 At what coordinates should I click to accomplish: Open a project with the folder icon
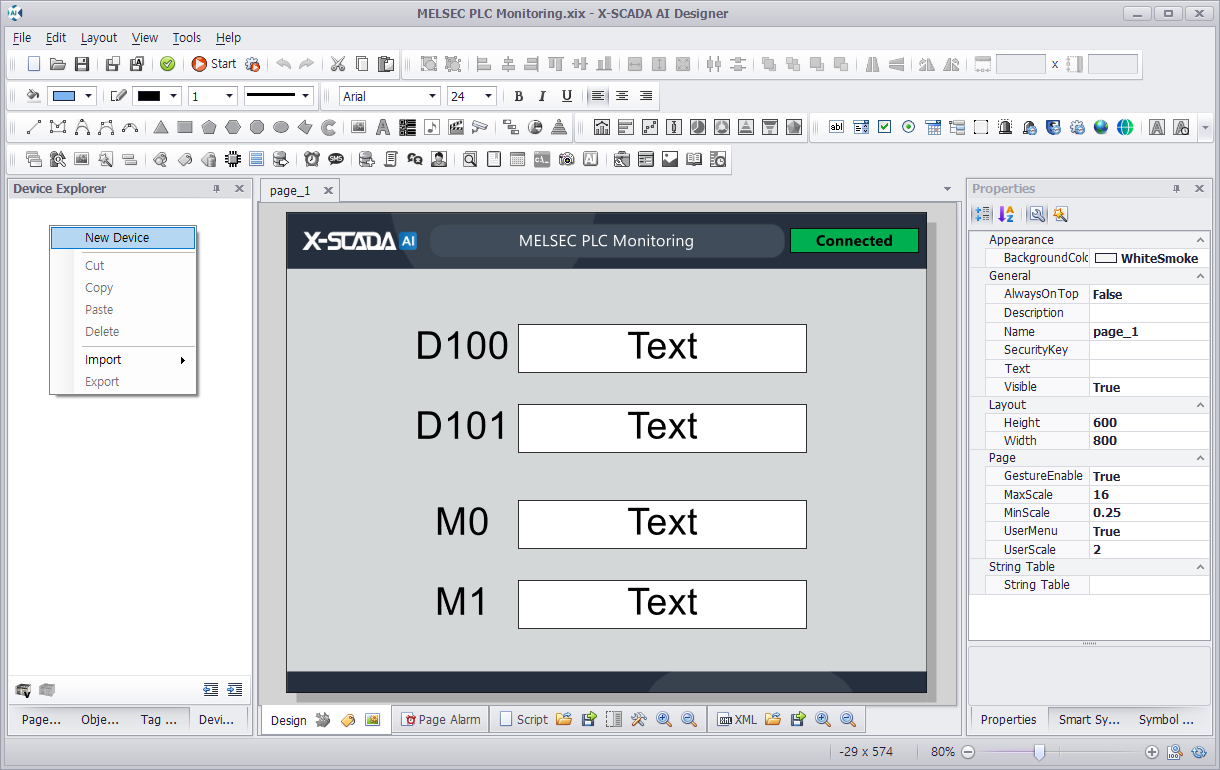point(58,64)
